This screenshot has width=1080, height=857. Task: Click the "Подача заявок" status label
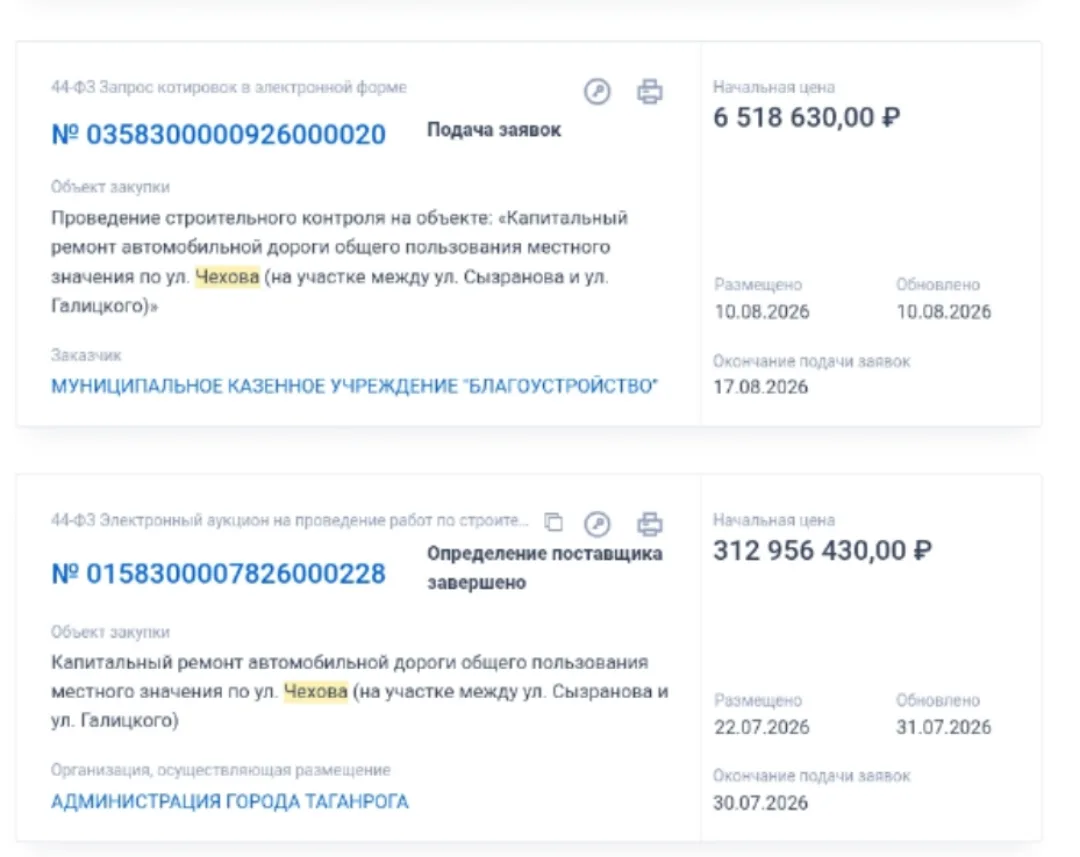(494, 130)
